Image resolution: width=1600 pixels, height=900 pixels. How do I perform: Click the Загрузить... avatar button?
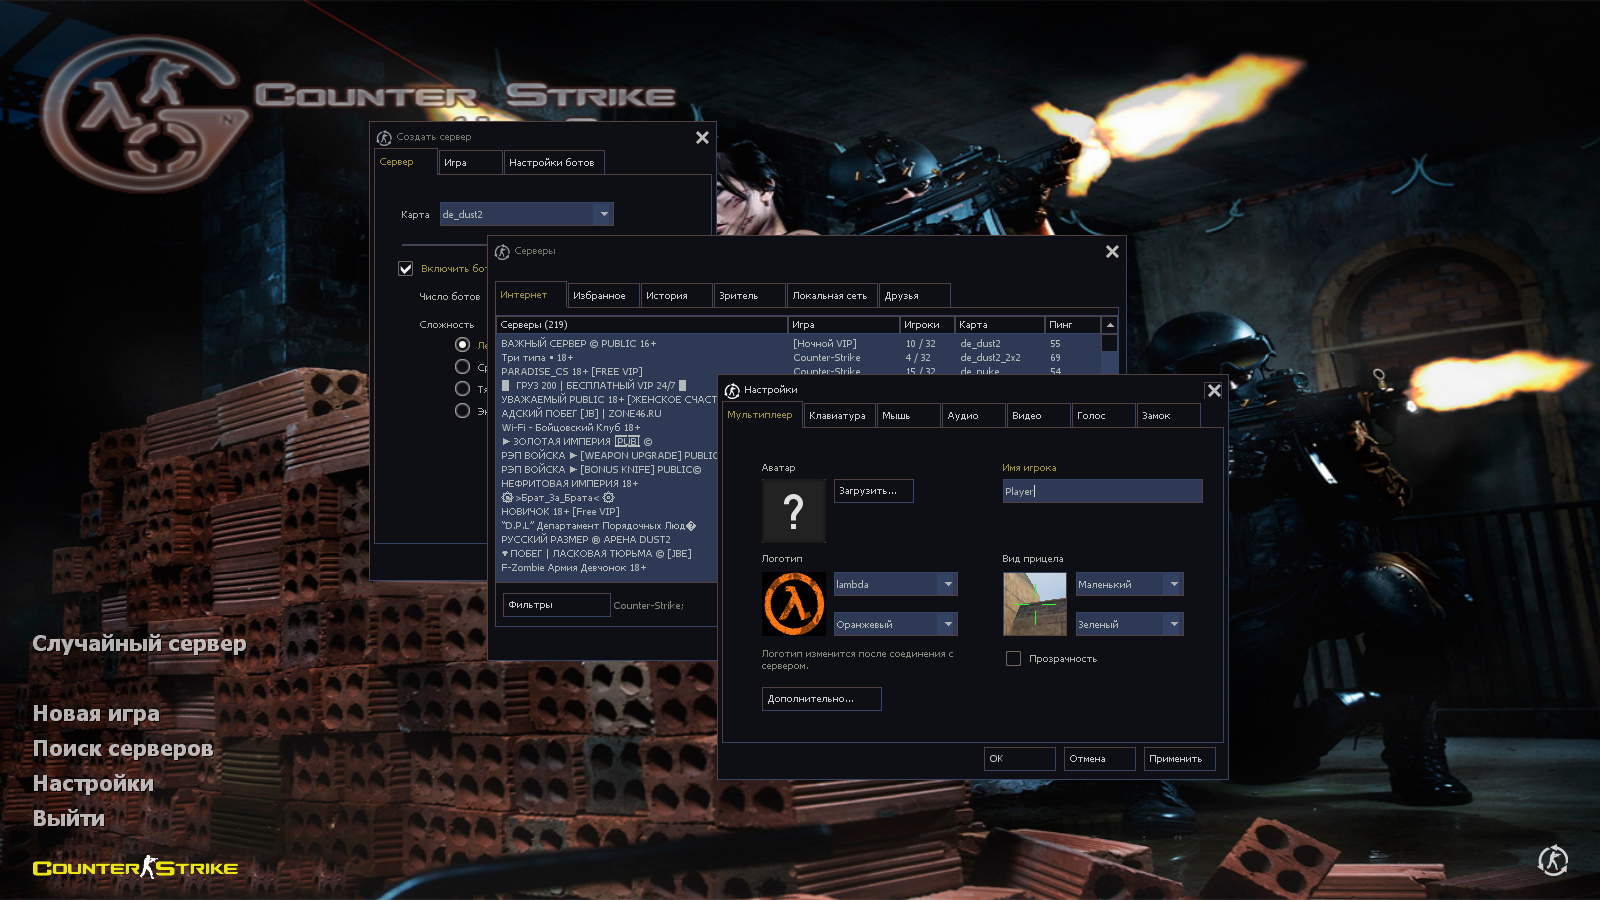point(873,491)
